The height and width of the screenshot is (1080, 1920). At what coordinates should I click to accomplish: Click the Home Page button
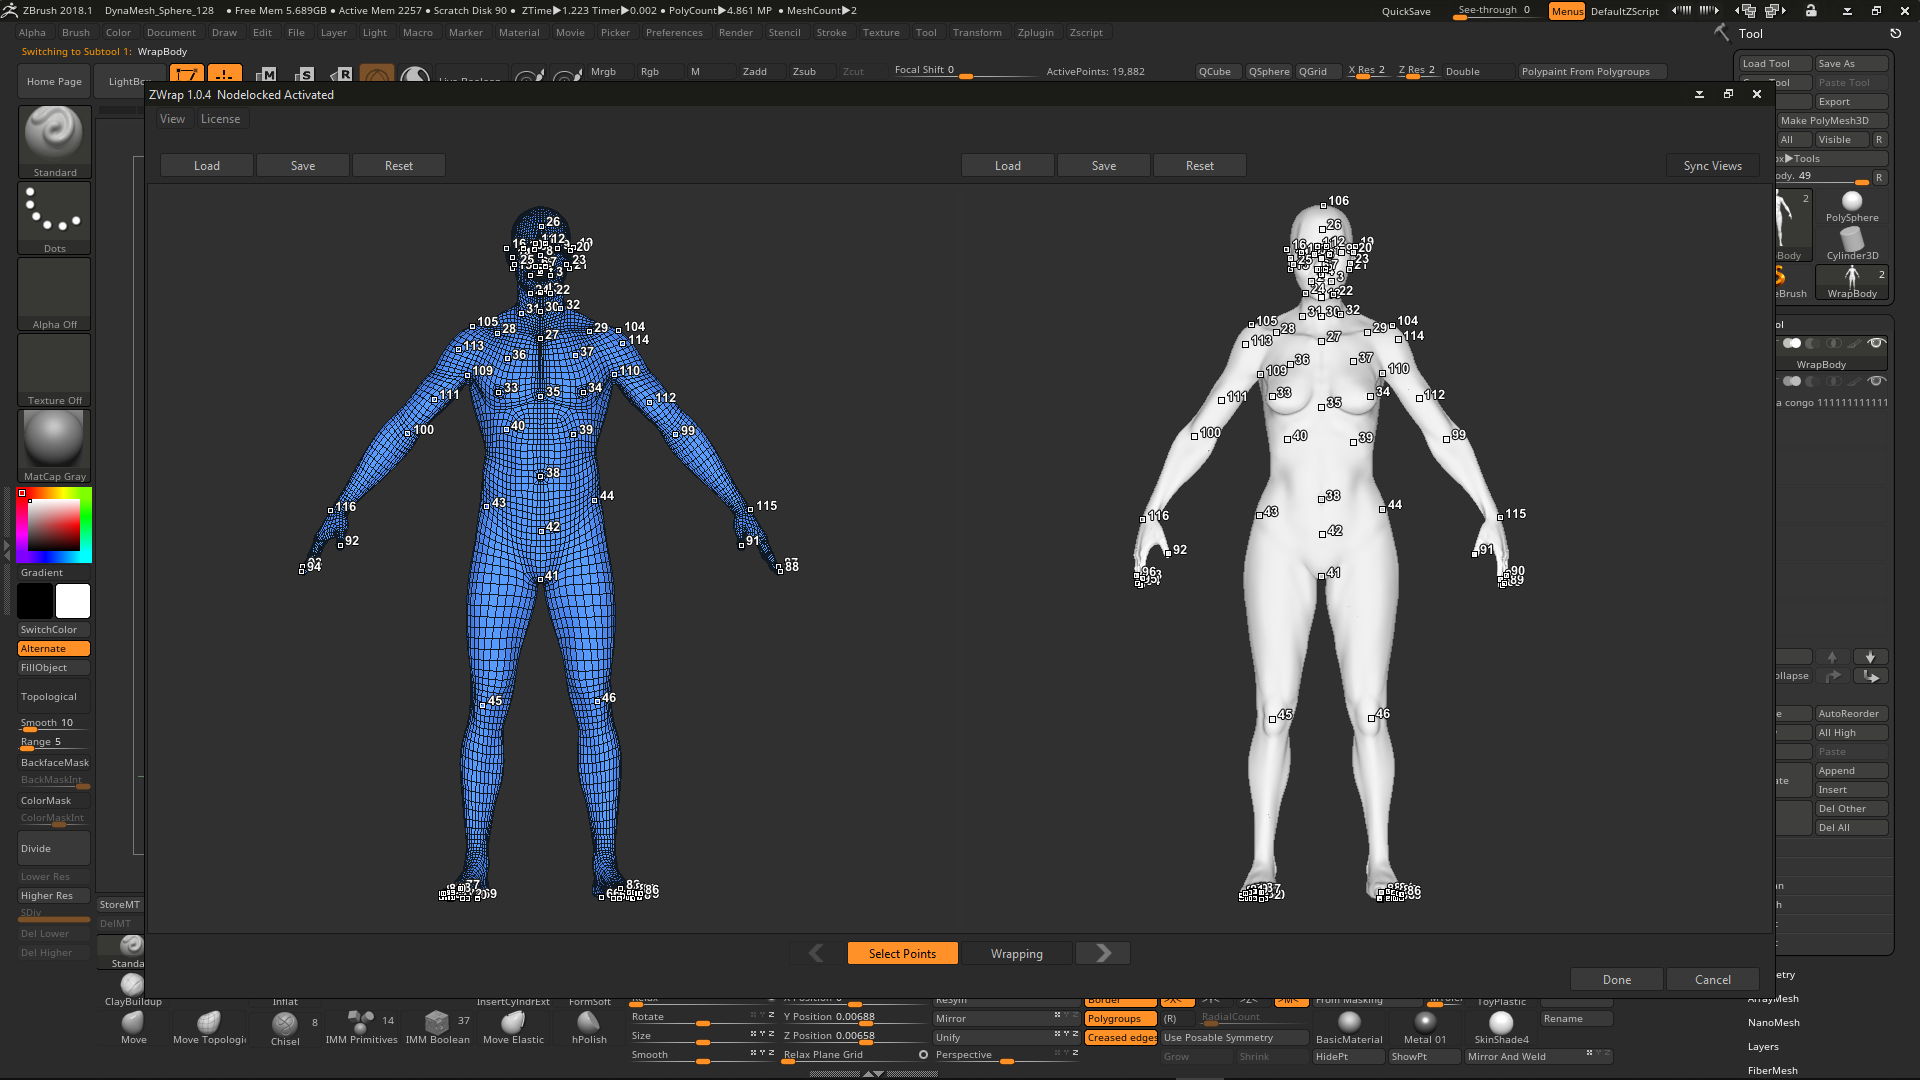(x=54, y=82)
